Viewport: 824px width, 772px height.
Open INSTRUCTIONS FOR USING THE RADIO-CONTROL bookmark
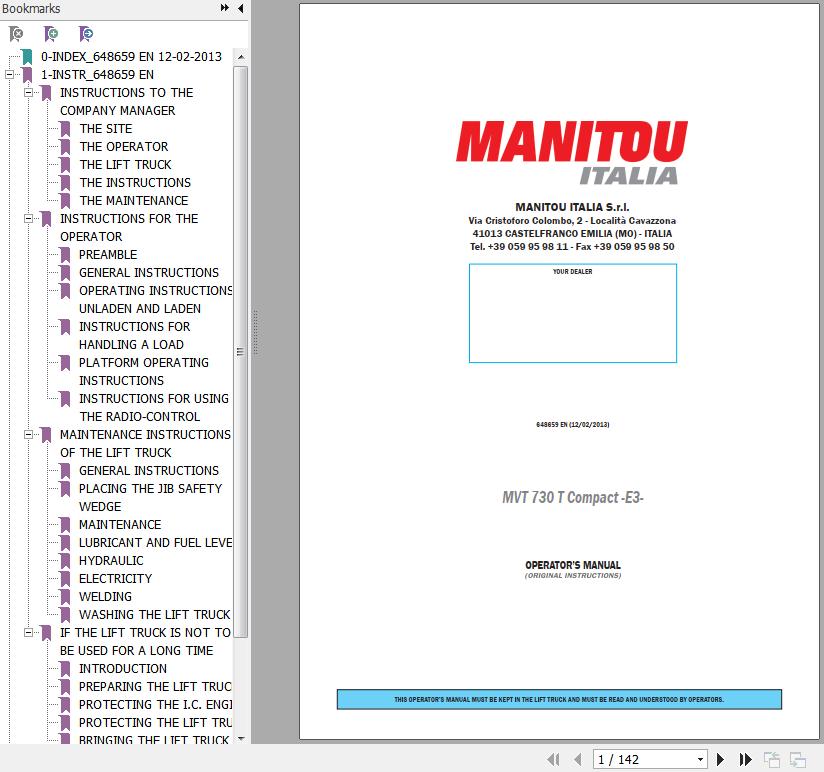click(154, 408)
